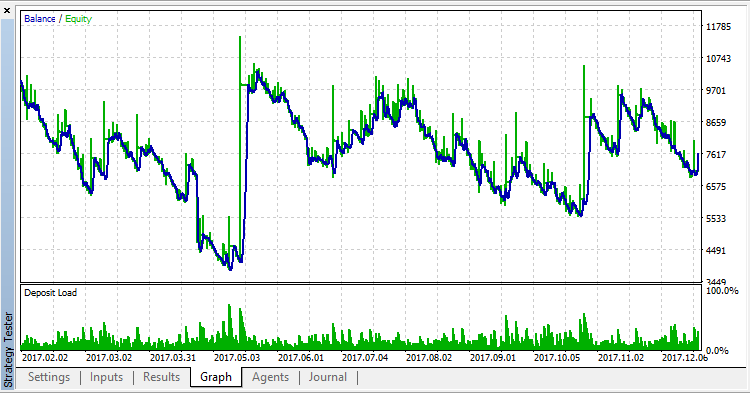Click the 2017.09.01 date label

click(x=493, y=358)
